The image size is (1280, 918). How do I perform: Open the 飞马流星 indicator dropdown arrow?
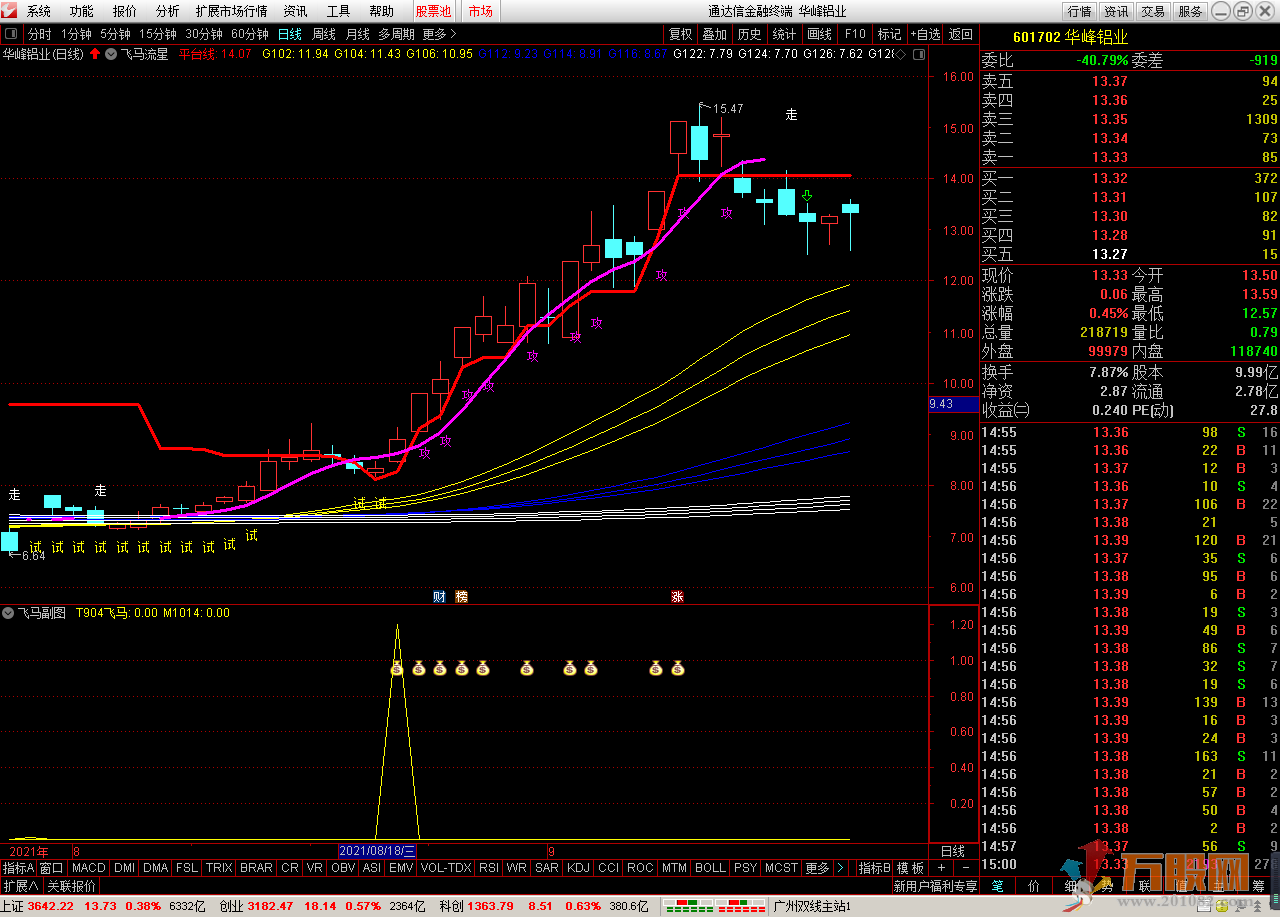[110, 54]
